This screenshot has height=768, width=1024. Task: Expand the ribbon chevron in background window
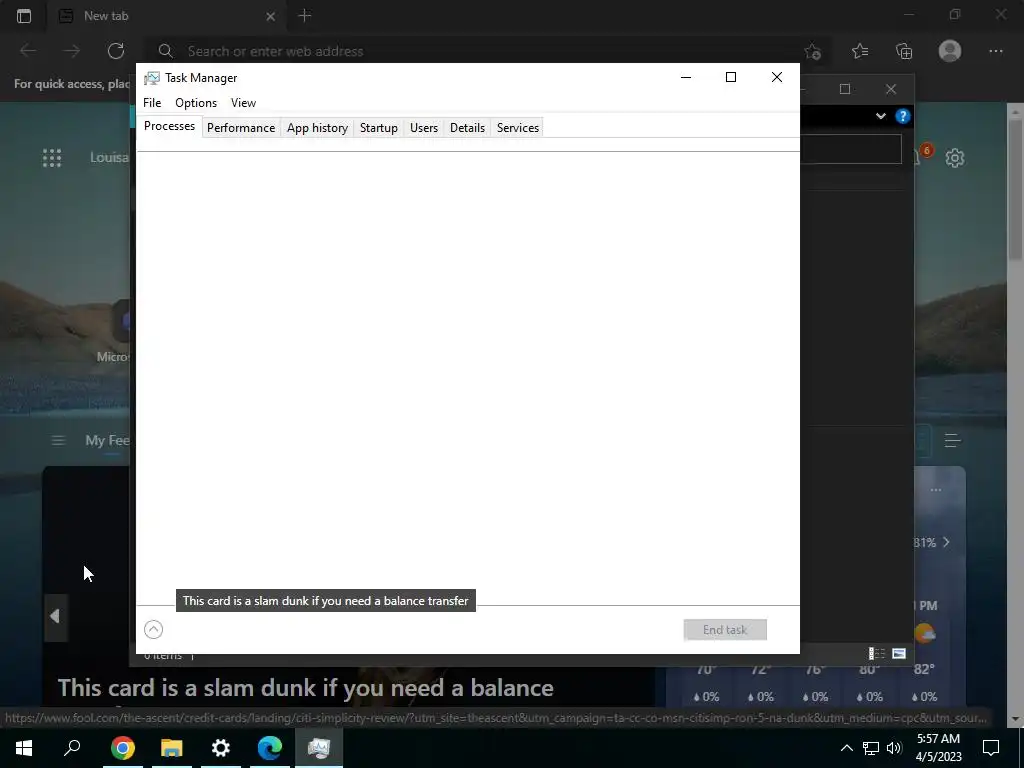[880, 116]
